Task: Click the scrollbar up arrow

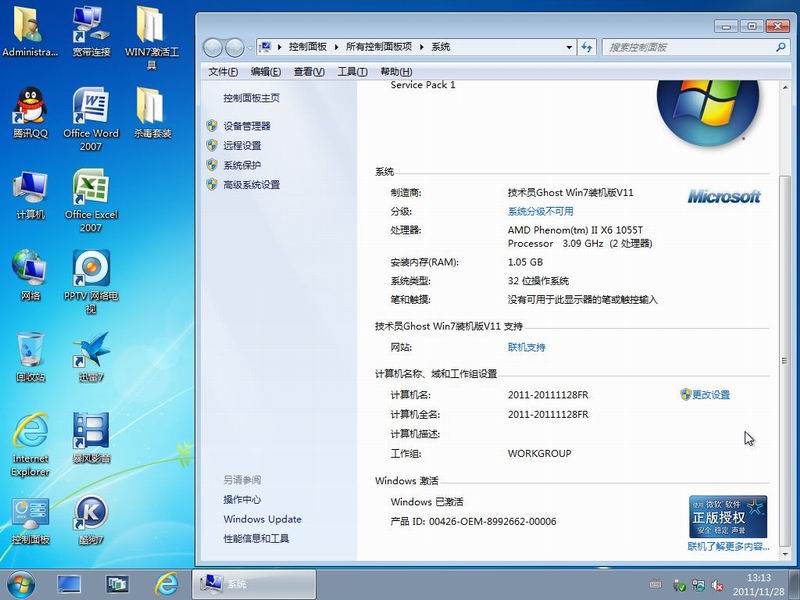Action: coord(785,87)
